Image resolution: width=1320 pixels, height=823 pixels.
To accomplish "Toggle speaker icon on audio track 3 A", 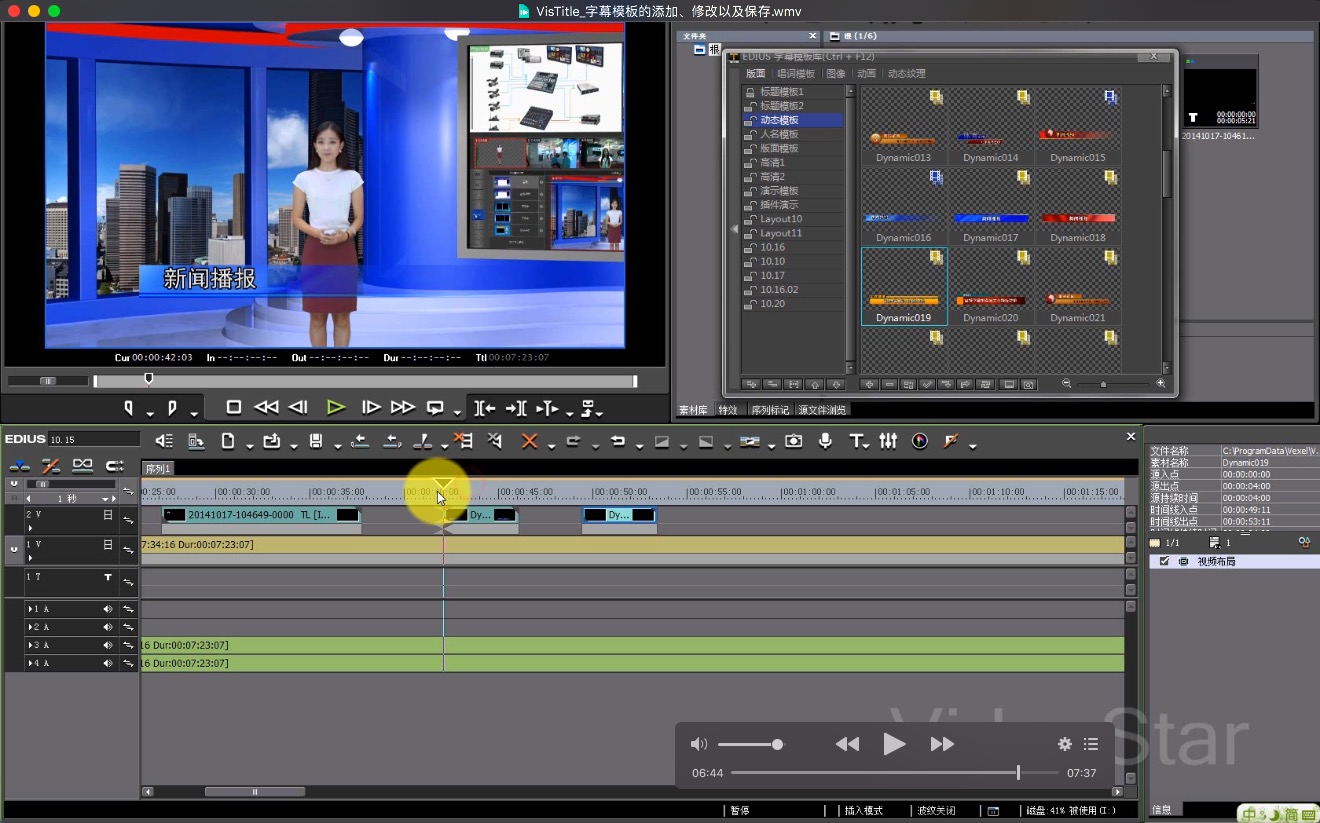I will point(108,645).
